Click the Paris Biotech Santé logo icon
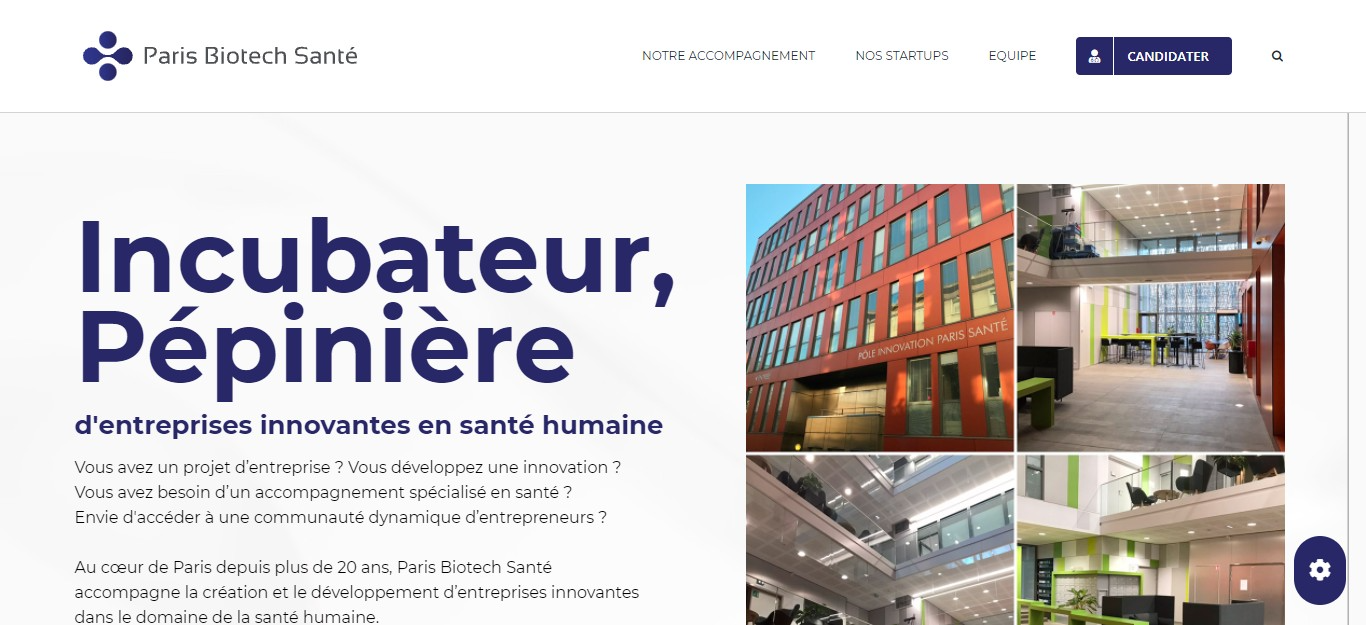Screen dimensions: 1366x625 coord(108,56)
